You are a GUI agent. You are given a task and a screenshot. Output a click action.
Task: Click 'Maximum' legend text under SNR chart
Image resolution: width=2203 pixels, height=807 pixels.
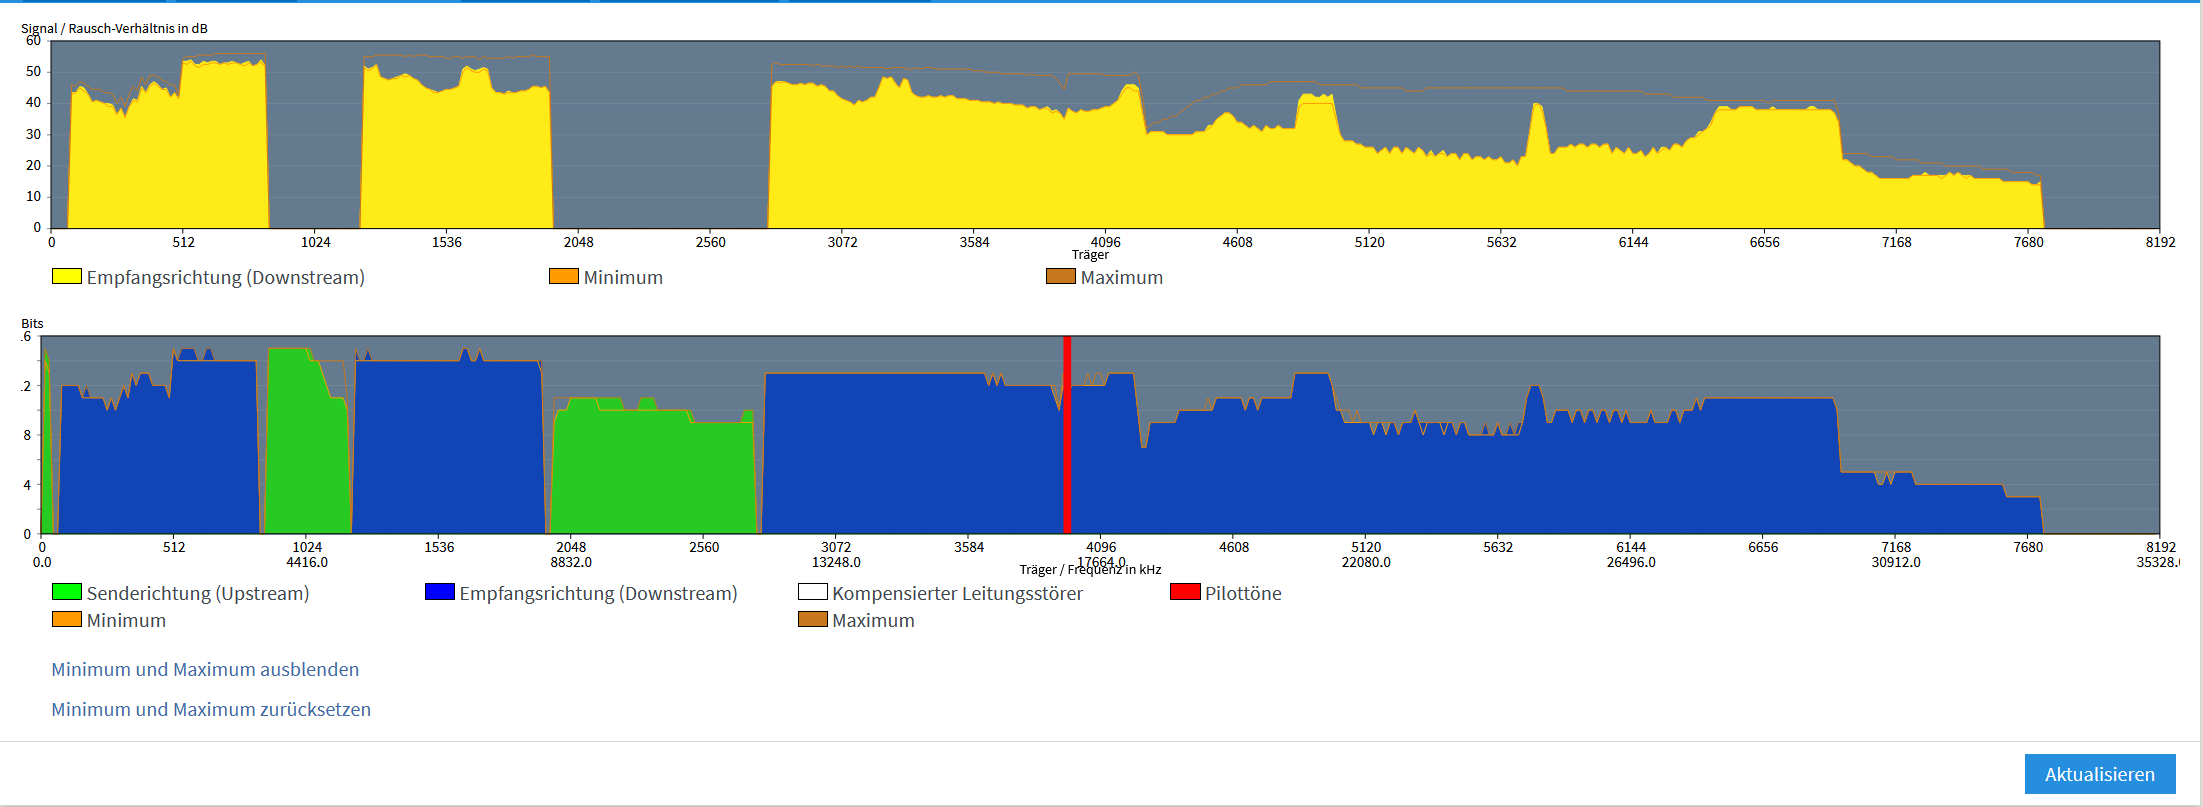[1122, 277]
